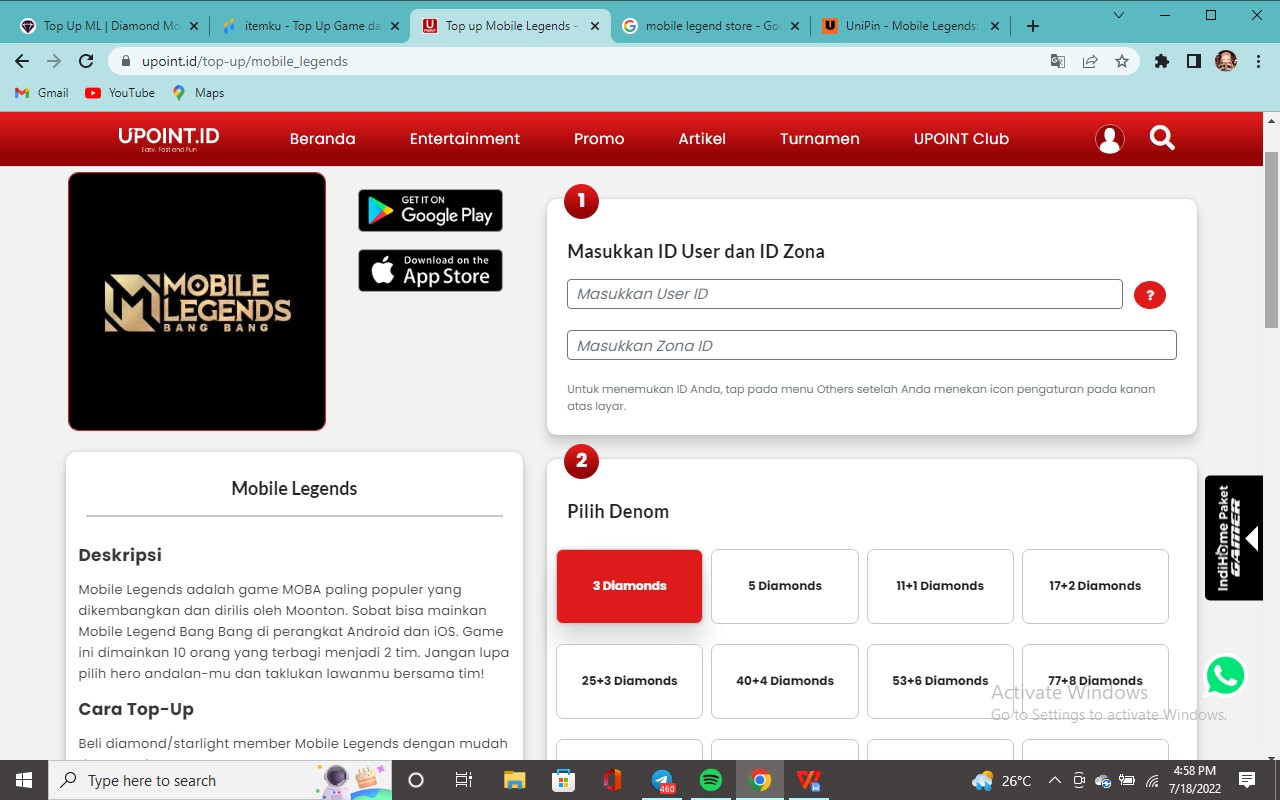This screenshot has width=1280, height=800.
Task: Open the browser extensions puzzle icon
Action: 1161,61
